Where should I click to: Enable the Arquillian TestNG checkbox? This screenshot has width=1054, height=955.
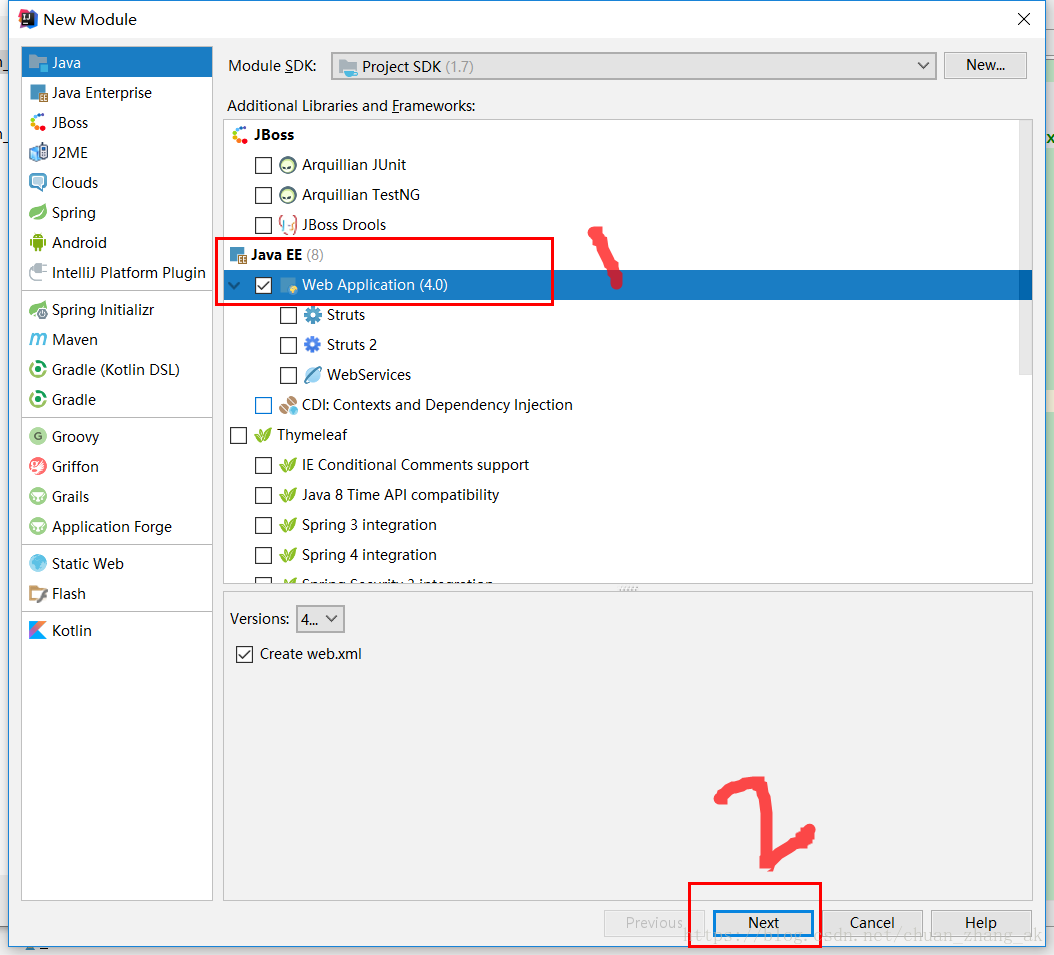[x=264, y=195]
